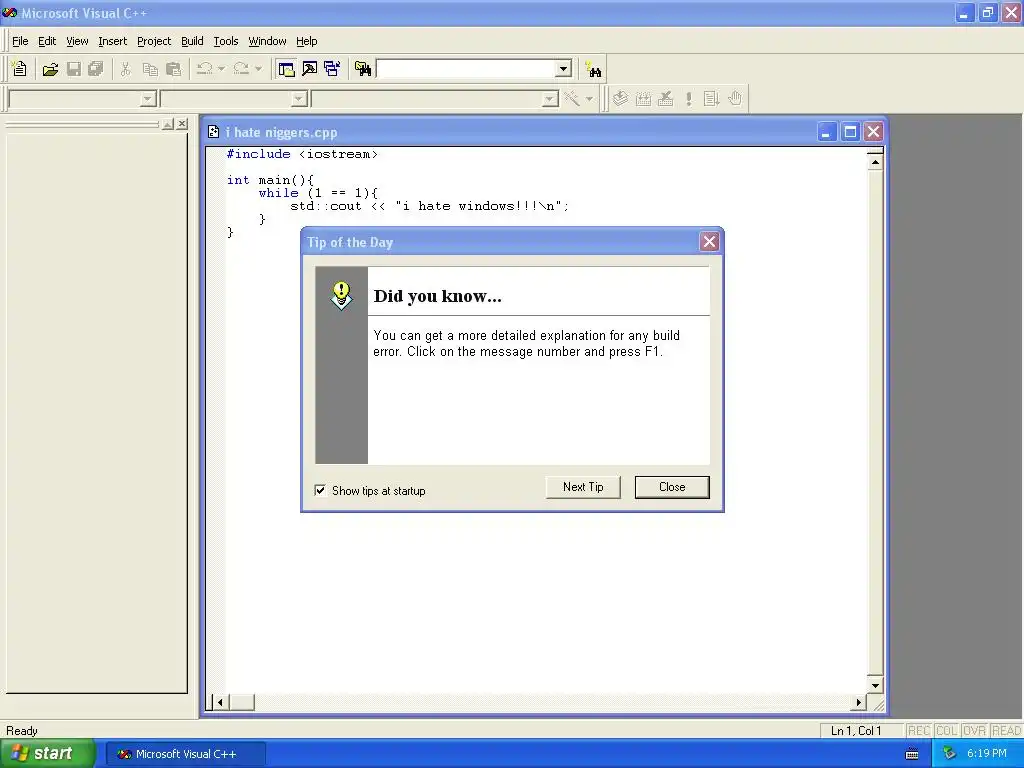Click the Next Tip button
Screen dimensions: 1024x768
(x=583, y=487)
